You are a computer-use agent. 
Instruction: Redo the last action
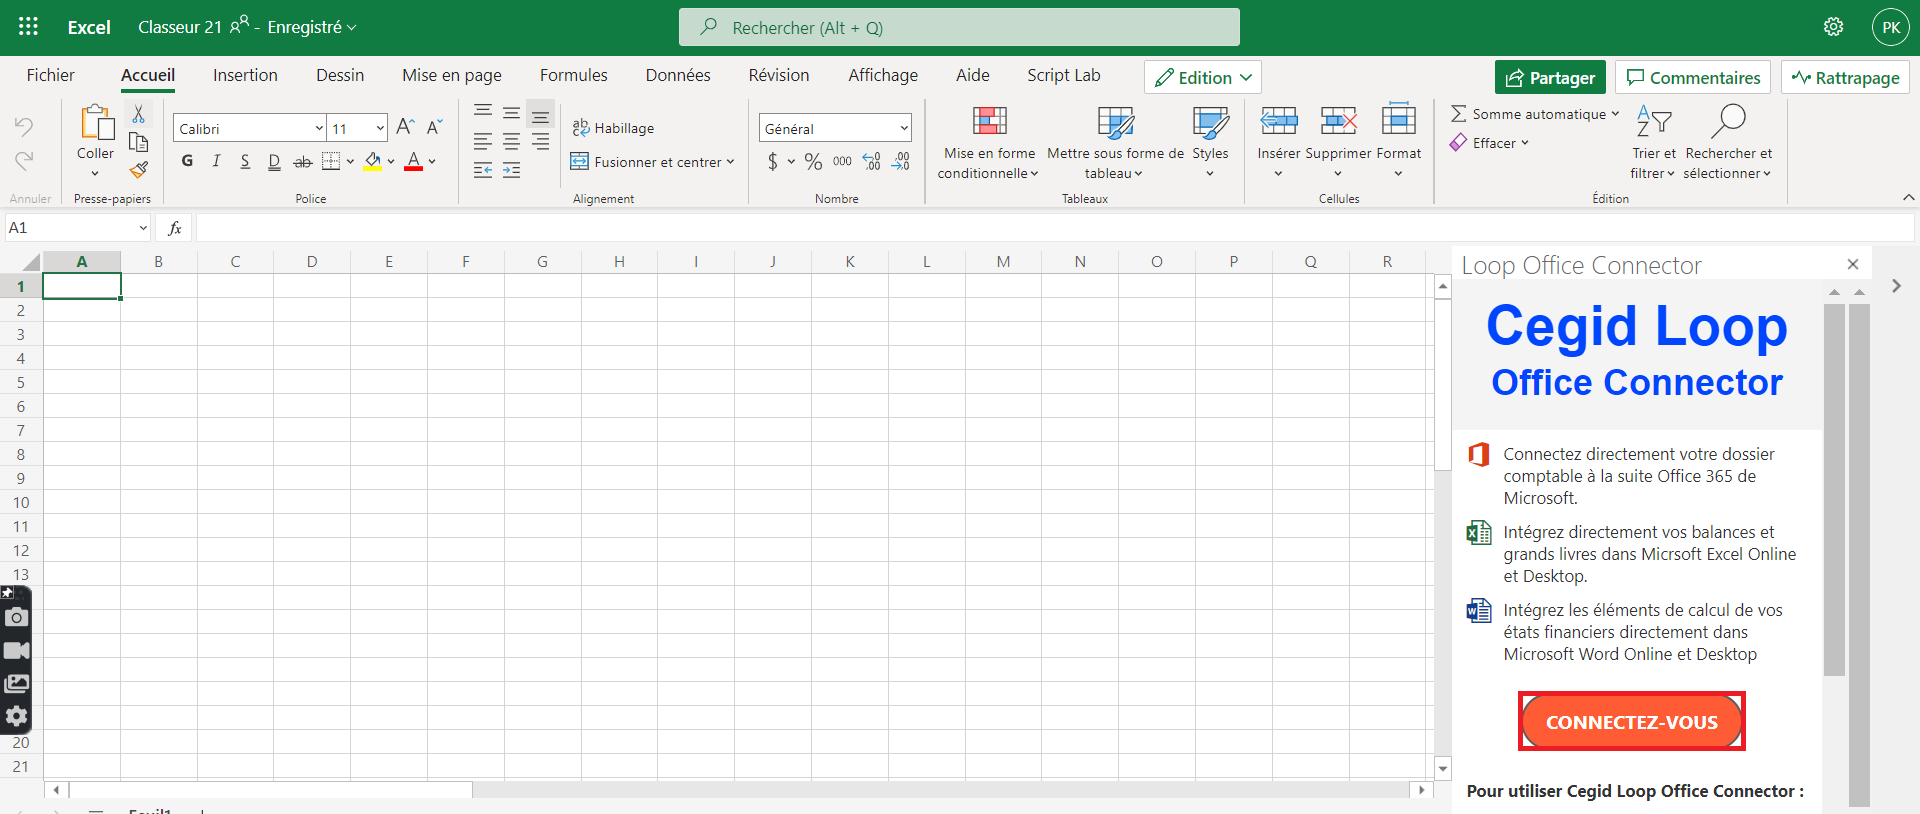click(24, 160)
